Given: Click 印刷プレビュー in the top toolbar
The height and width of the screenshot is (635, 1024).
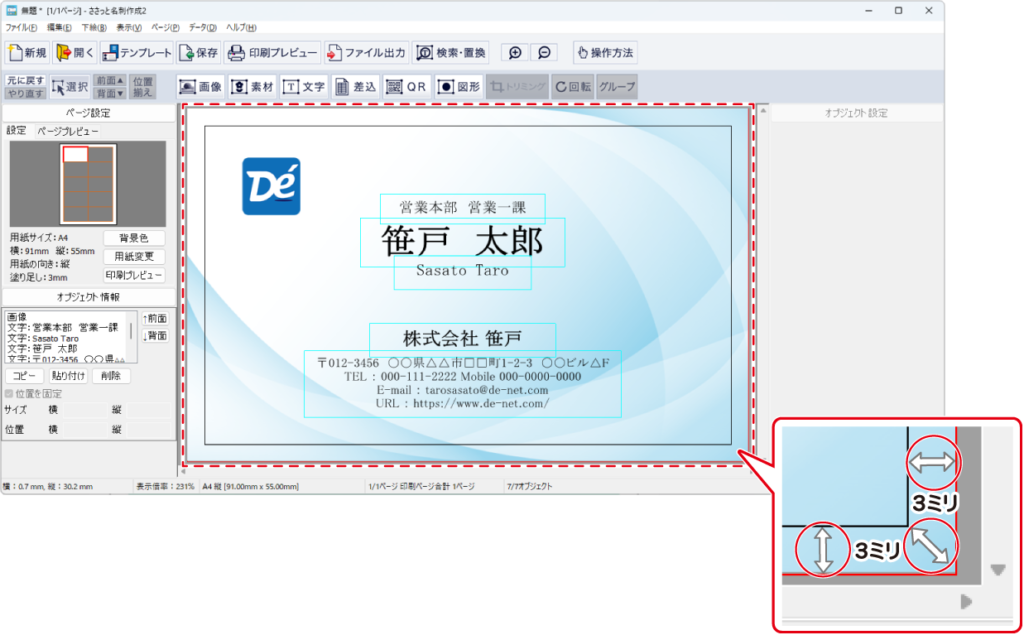Looking at the screenshot, I should 272,53.
